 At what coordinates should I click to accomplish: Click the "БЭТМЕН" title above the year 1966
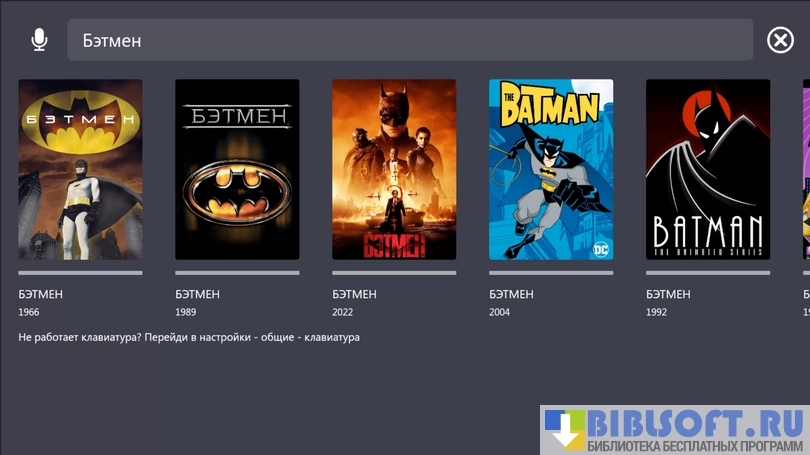coord(40,295)
